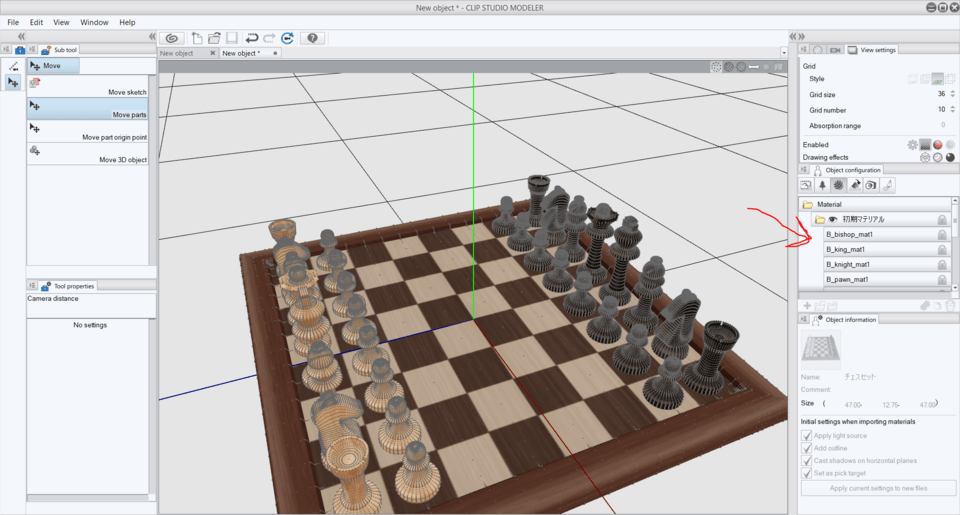The image size is (960, 515).
Task: Click the Undo arrow in the toolbar
Action: coord(252,38)
